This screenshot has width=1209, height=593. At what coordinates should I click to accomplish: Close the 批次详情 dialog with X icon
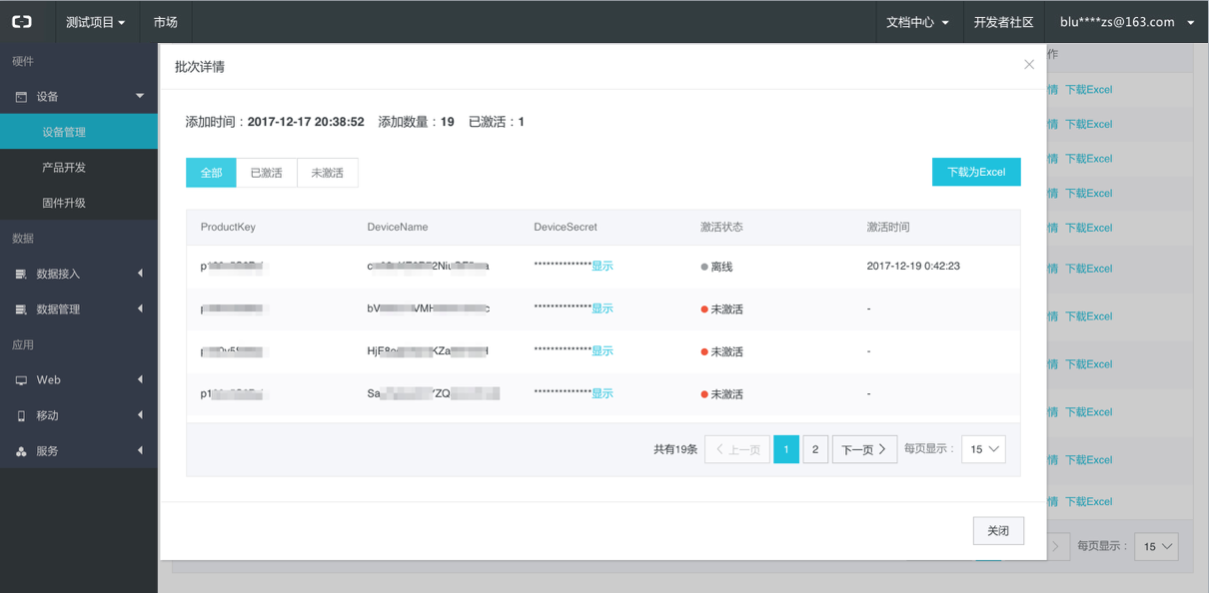coord(1029,64)
